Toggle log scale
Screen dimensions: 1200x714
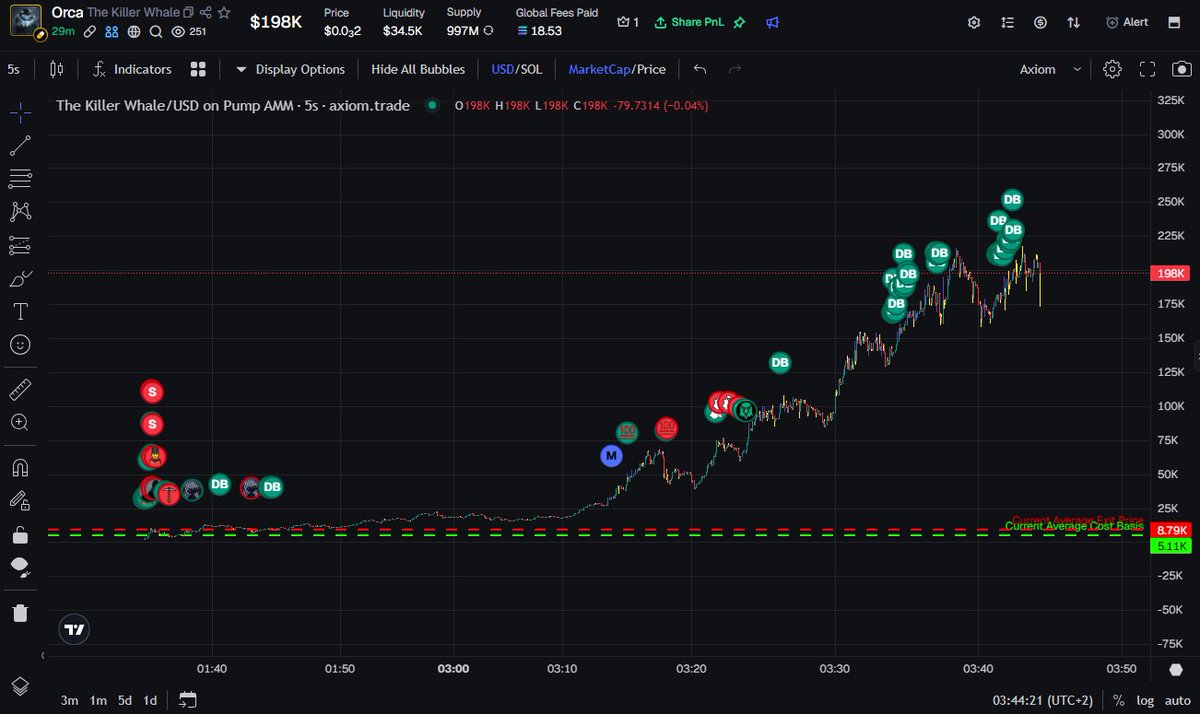point(1144,700)
